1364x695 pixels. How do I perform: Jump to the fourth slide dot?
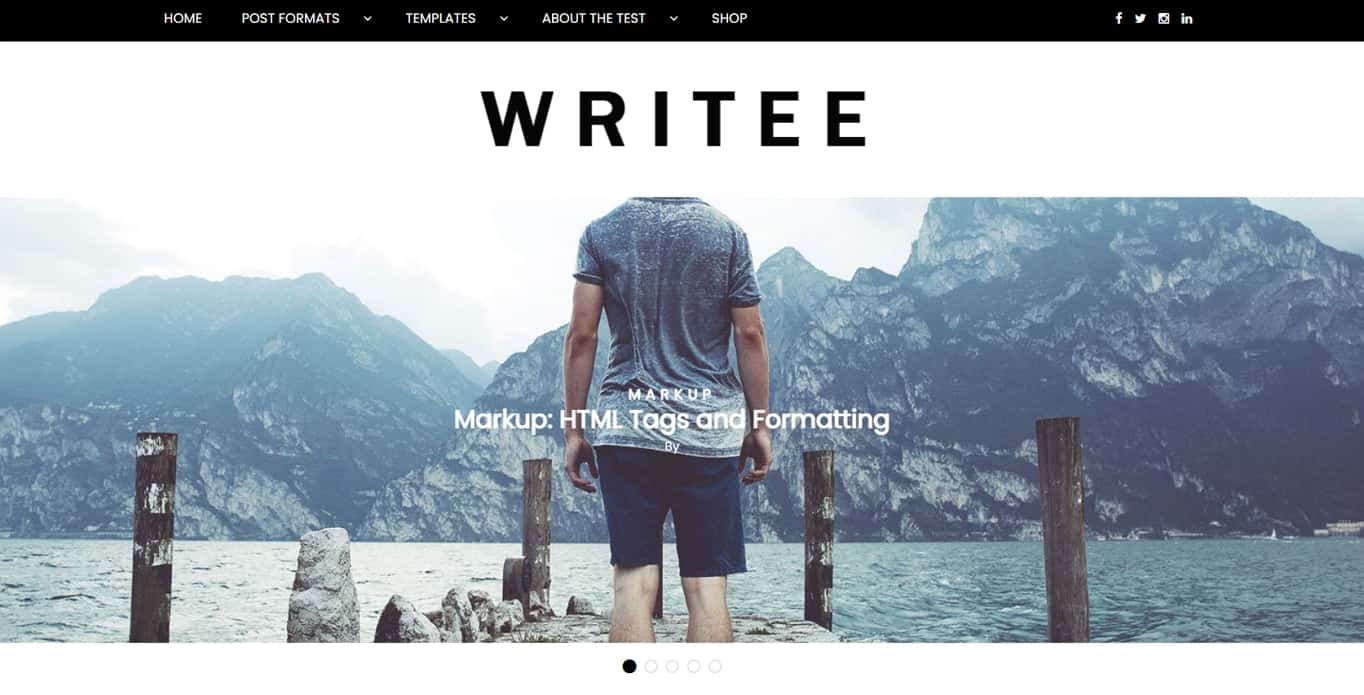click(x=694, y=666)
